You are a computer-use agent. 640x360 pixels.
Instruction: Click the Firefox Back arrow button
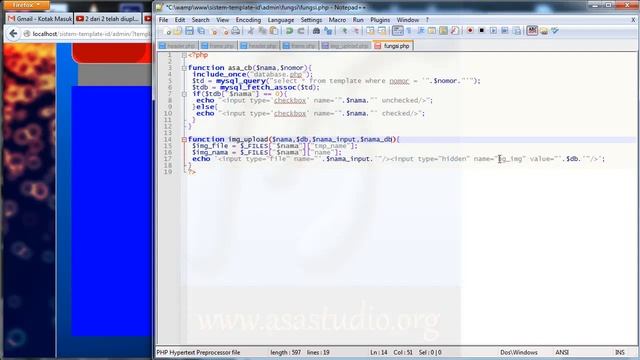[13, 34]
